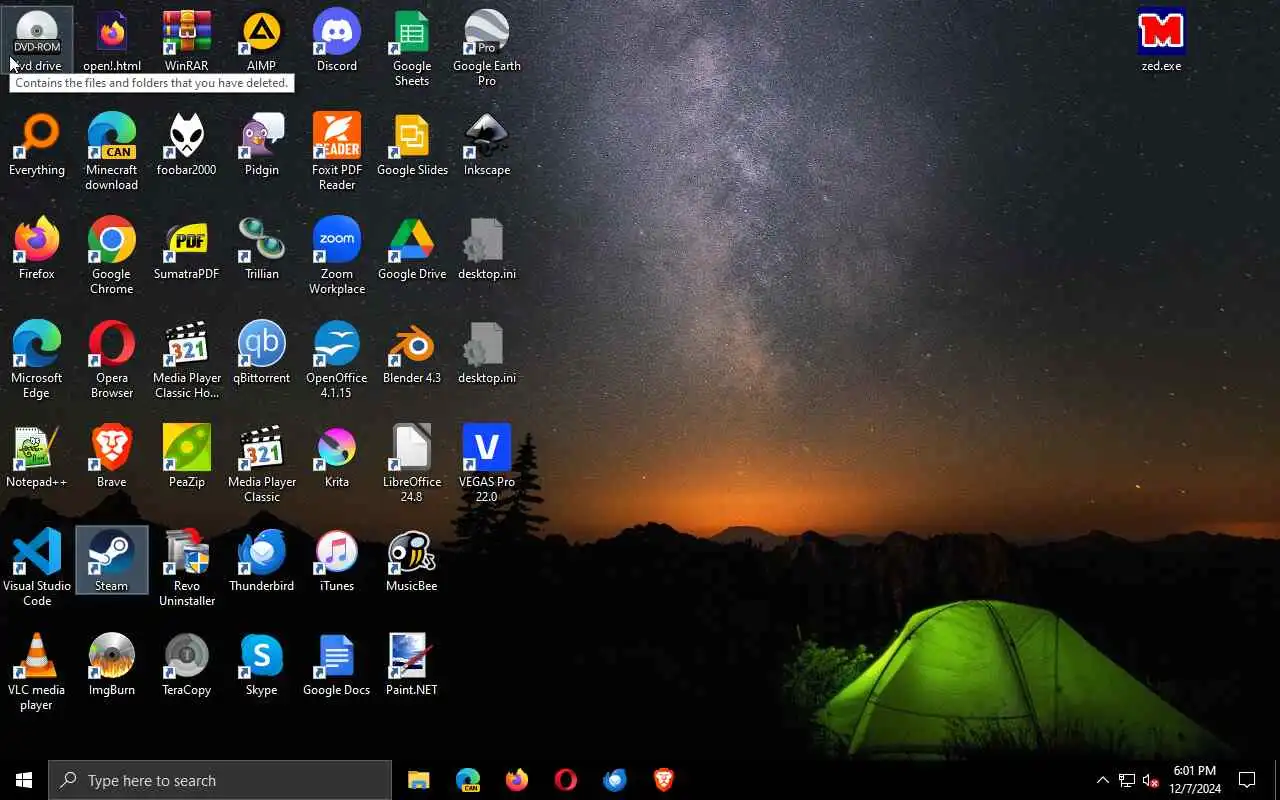
Task: Select the PeaZip desktop shortcut
Action: pos(187,457)
